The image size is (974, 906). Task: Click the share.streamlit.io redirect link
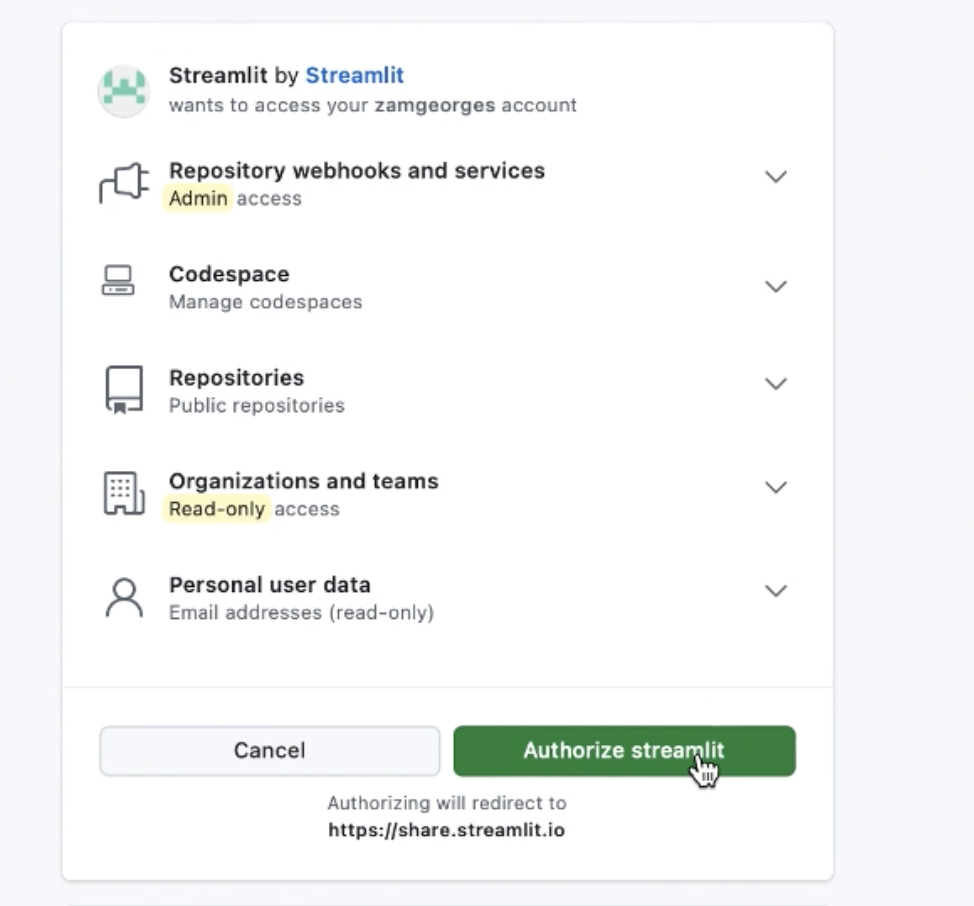click(447, 829)
